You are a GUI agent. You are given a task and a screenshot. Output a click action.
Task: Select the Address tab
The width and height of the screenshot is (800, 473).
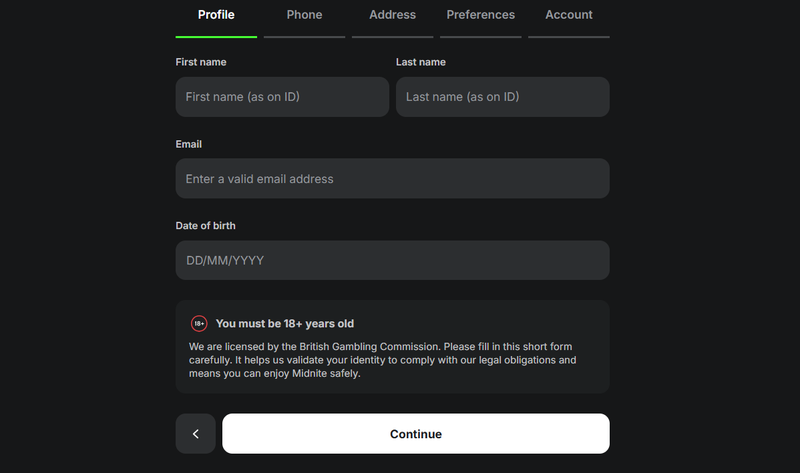[392, 15]
